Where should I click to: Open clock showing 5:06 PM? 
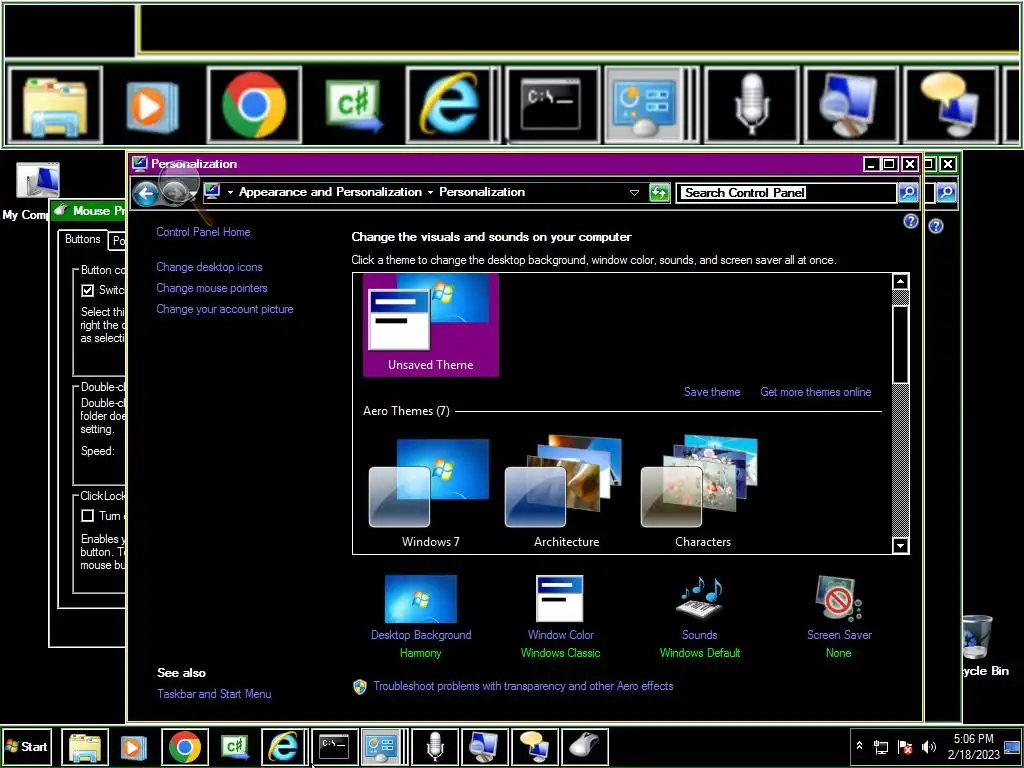[x=973, y=746]
